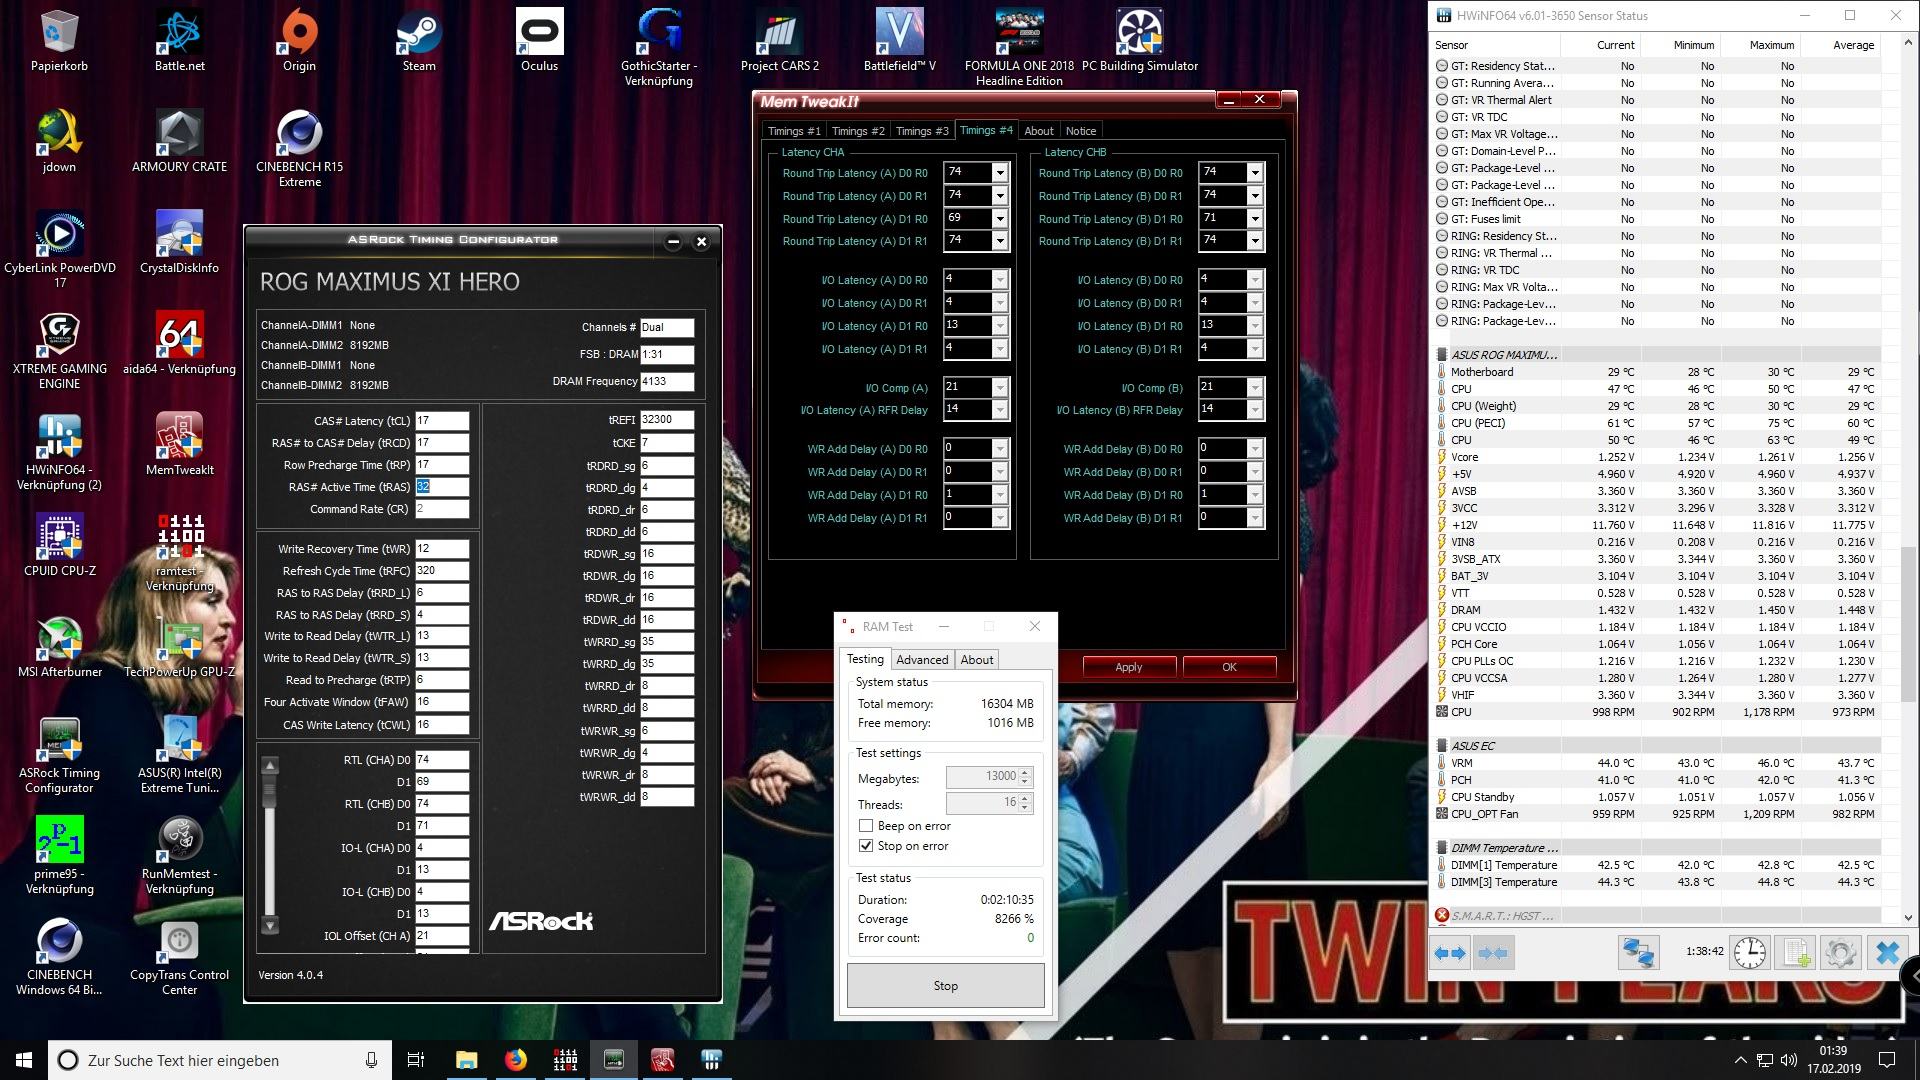Open IO Comp (A) dropdown

(x=999, y=387)
